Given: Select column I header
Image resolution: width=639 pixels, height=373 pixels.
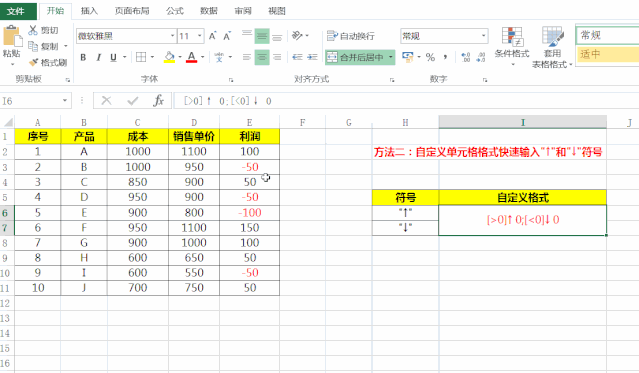Looking at the screenshot, I should (522, 122).
